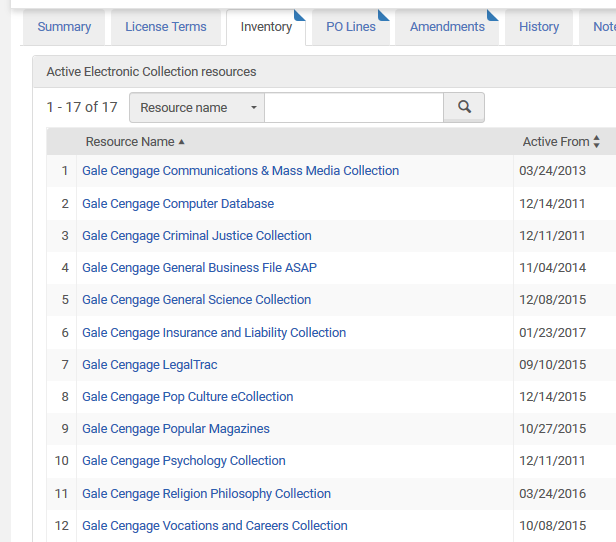
Task: Sort by Active From column arrows
Action: (596, 141)
